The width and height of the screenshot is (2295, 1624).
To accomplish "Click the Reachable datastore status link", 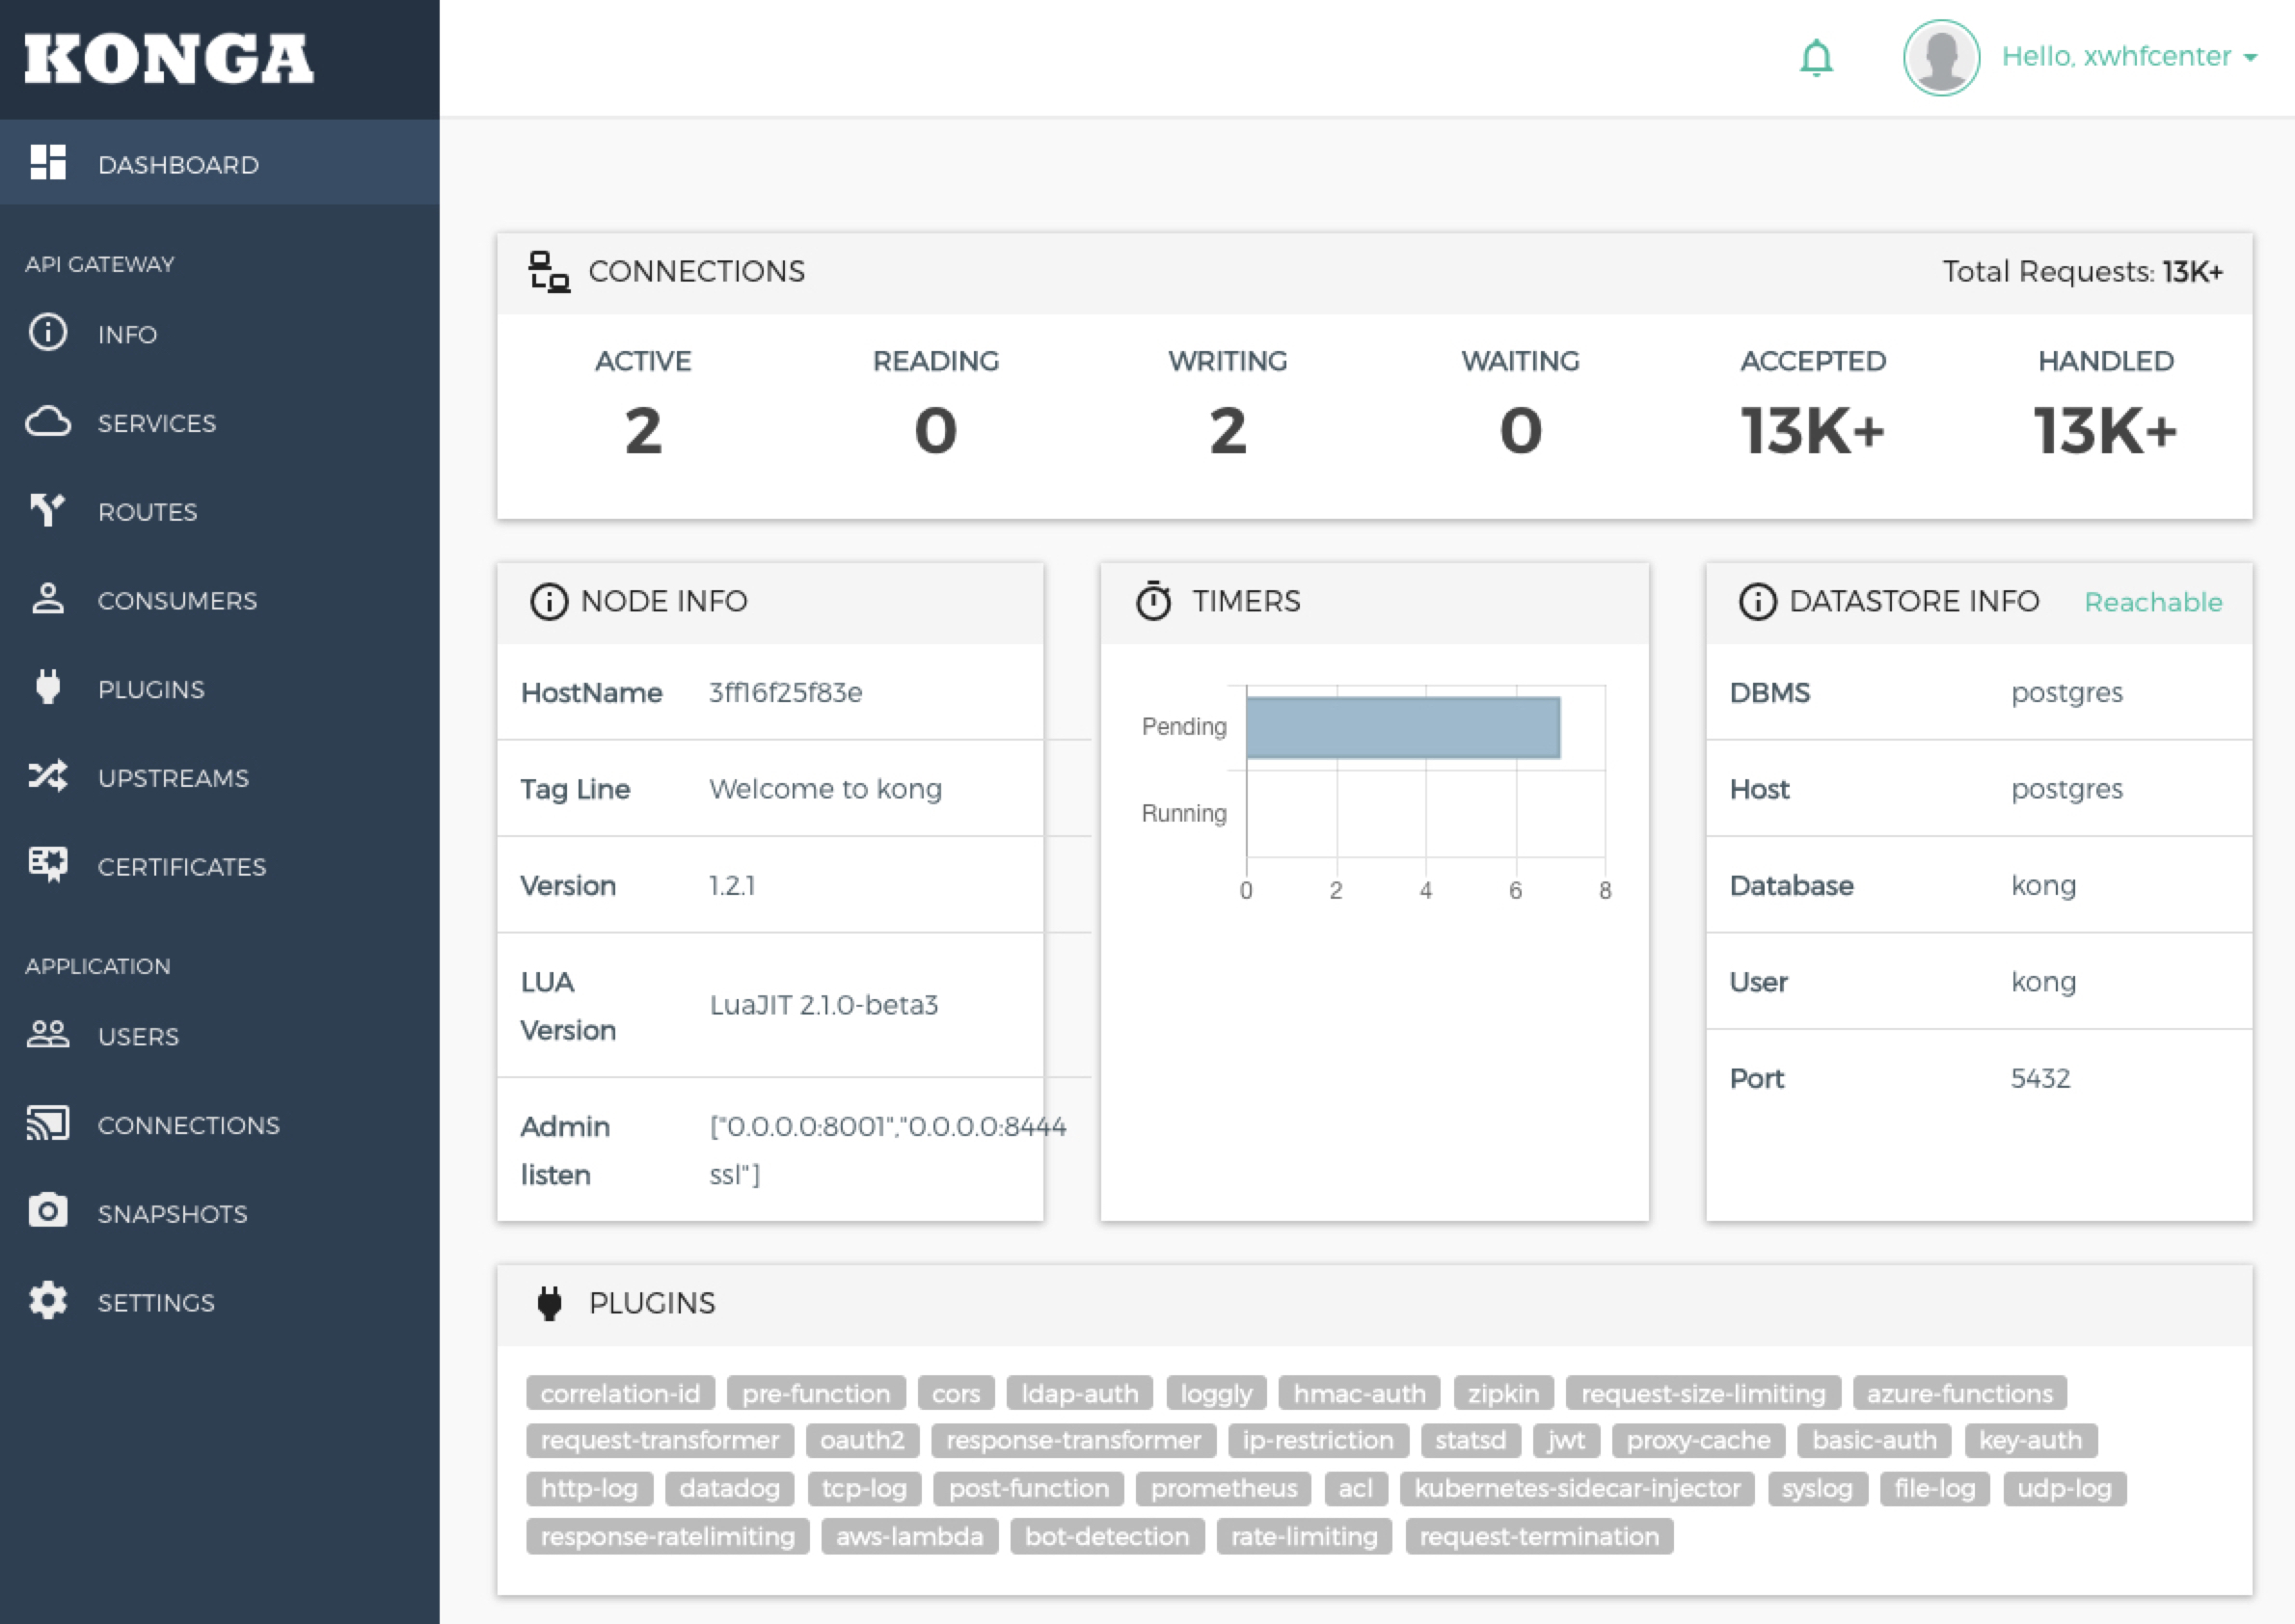I will pos(2152,602).
